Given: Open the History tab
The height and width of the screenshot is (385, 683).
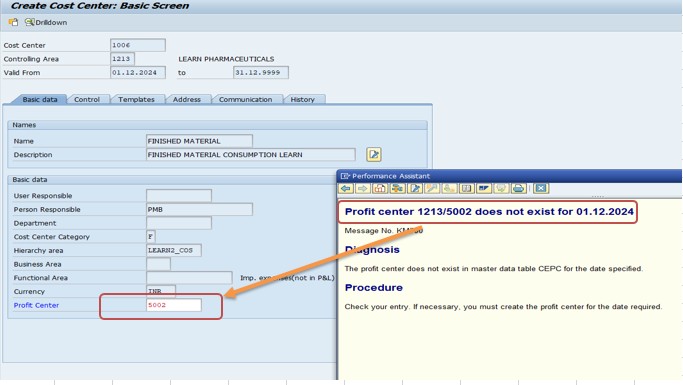Looking at the screenshot, I should point(303,99).
